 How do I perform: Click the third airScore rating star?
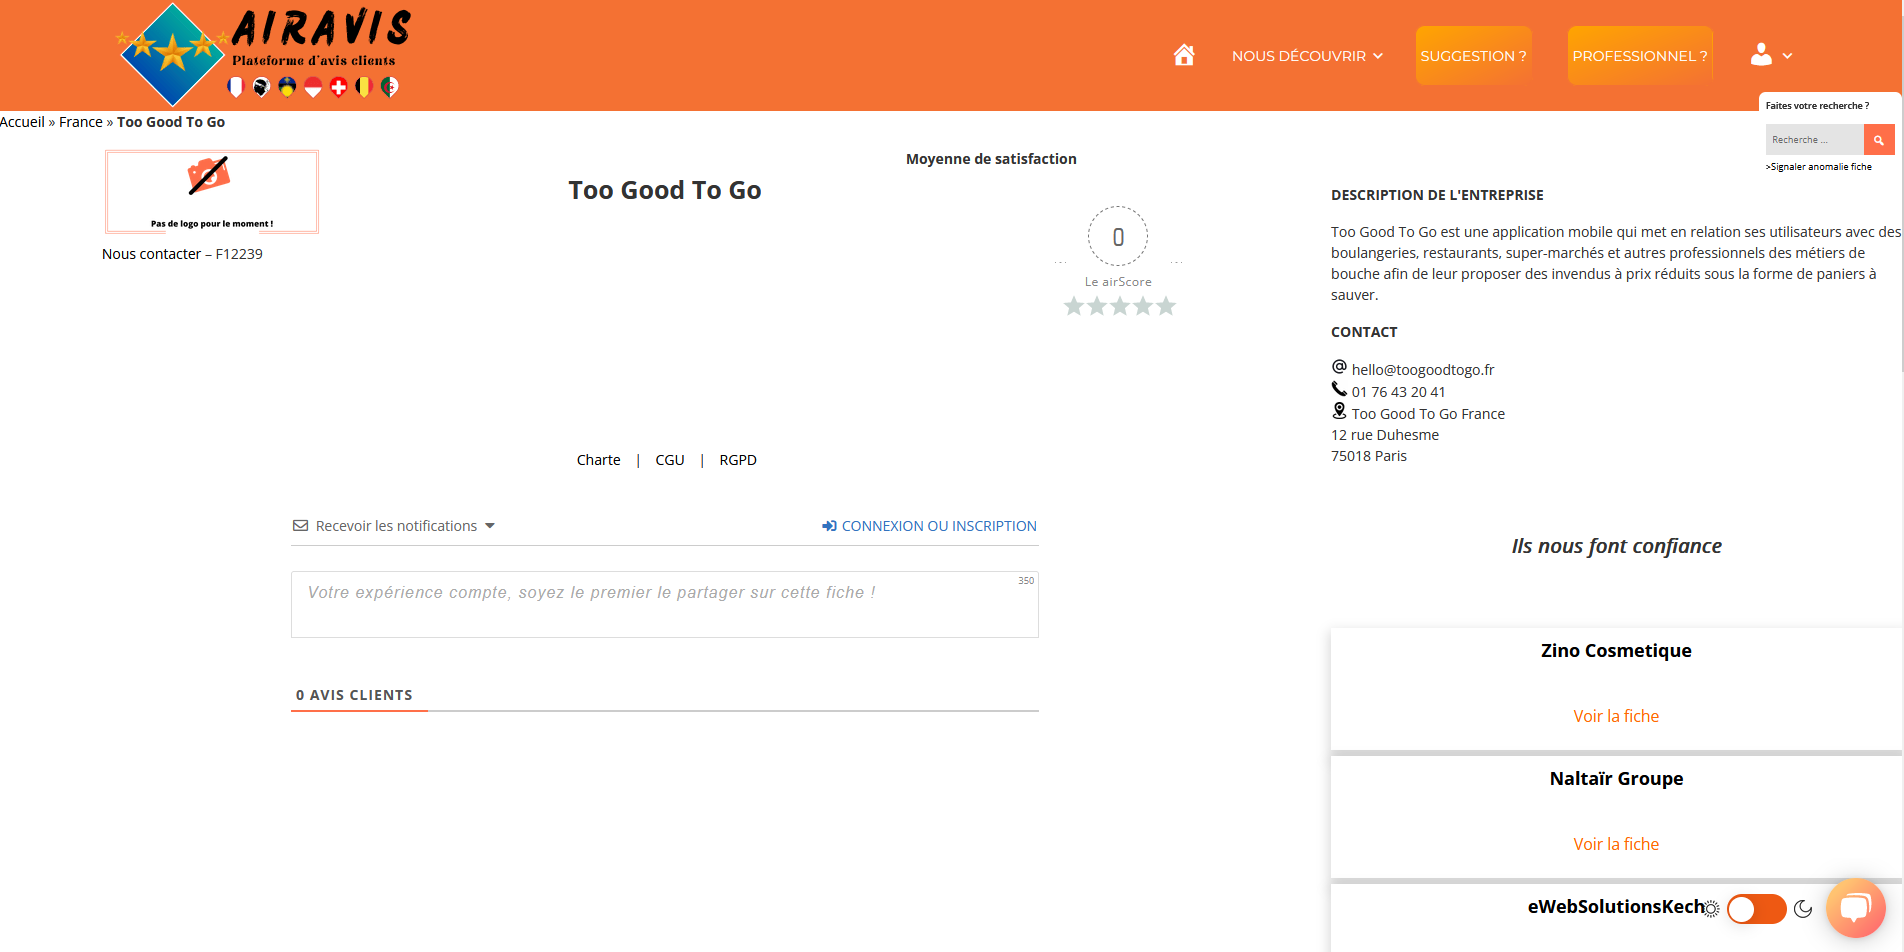coord(1120,306)
